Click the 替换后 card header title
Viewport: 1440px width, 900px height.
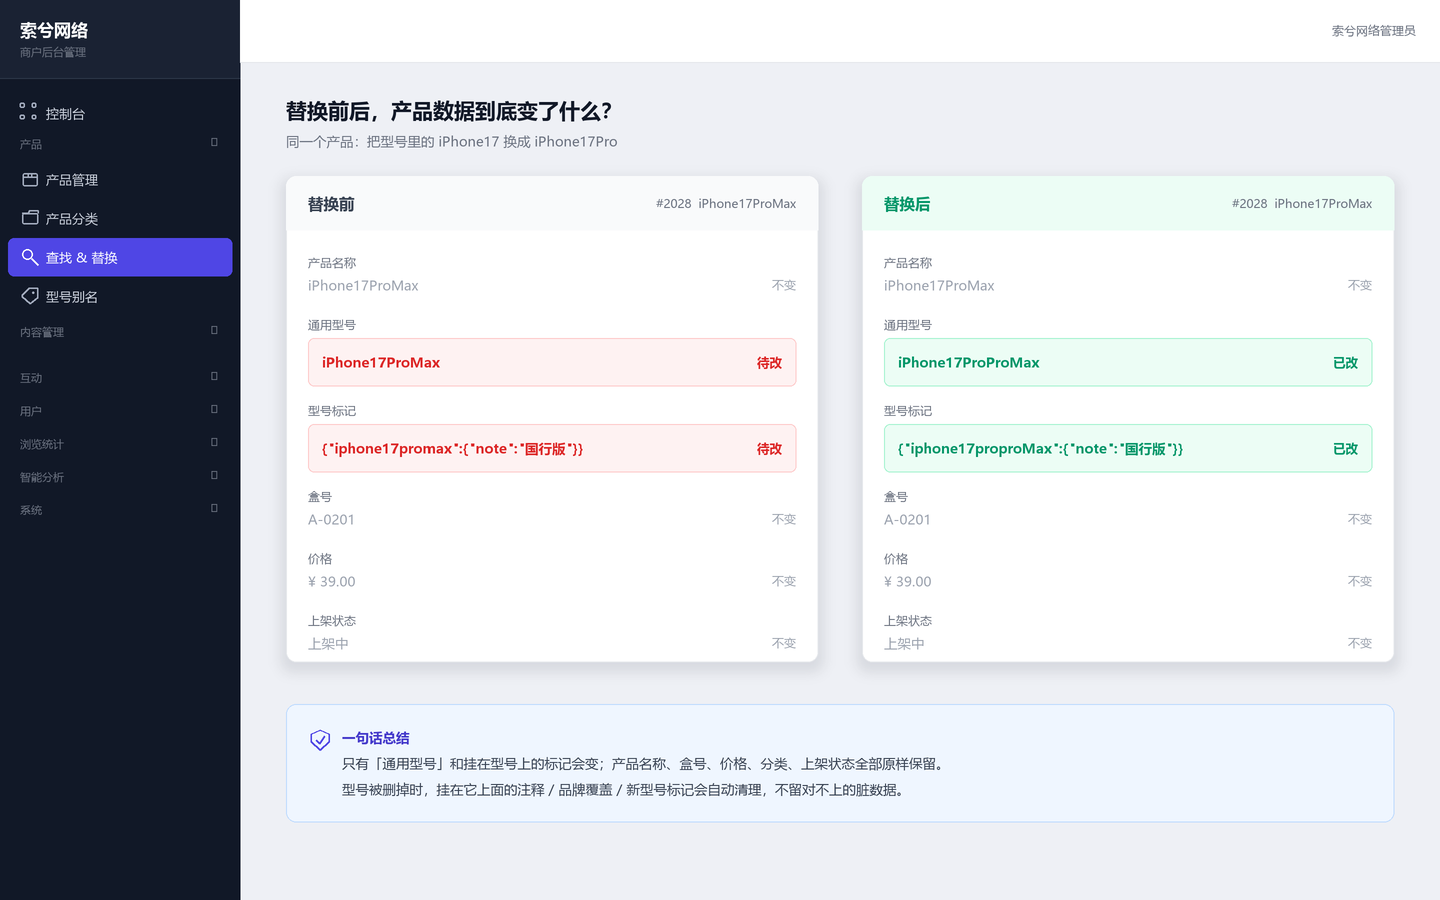[907, 204]
